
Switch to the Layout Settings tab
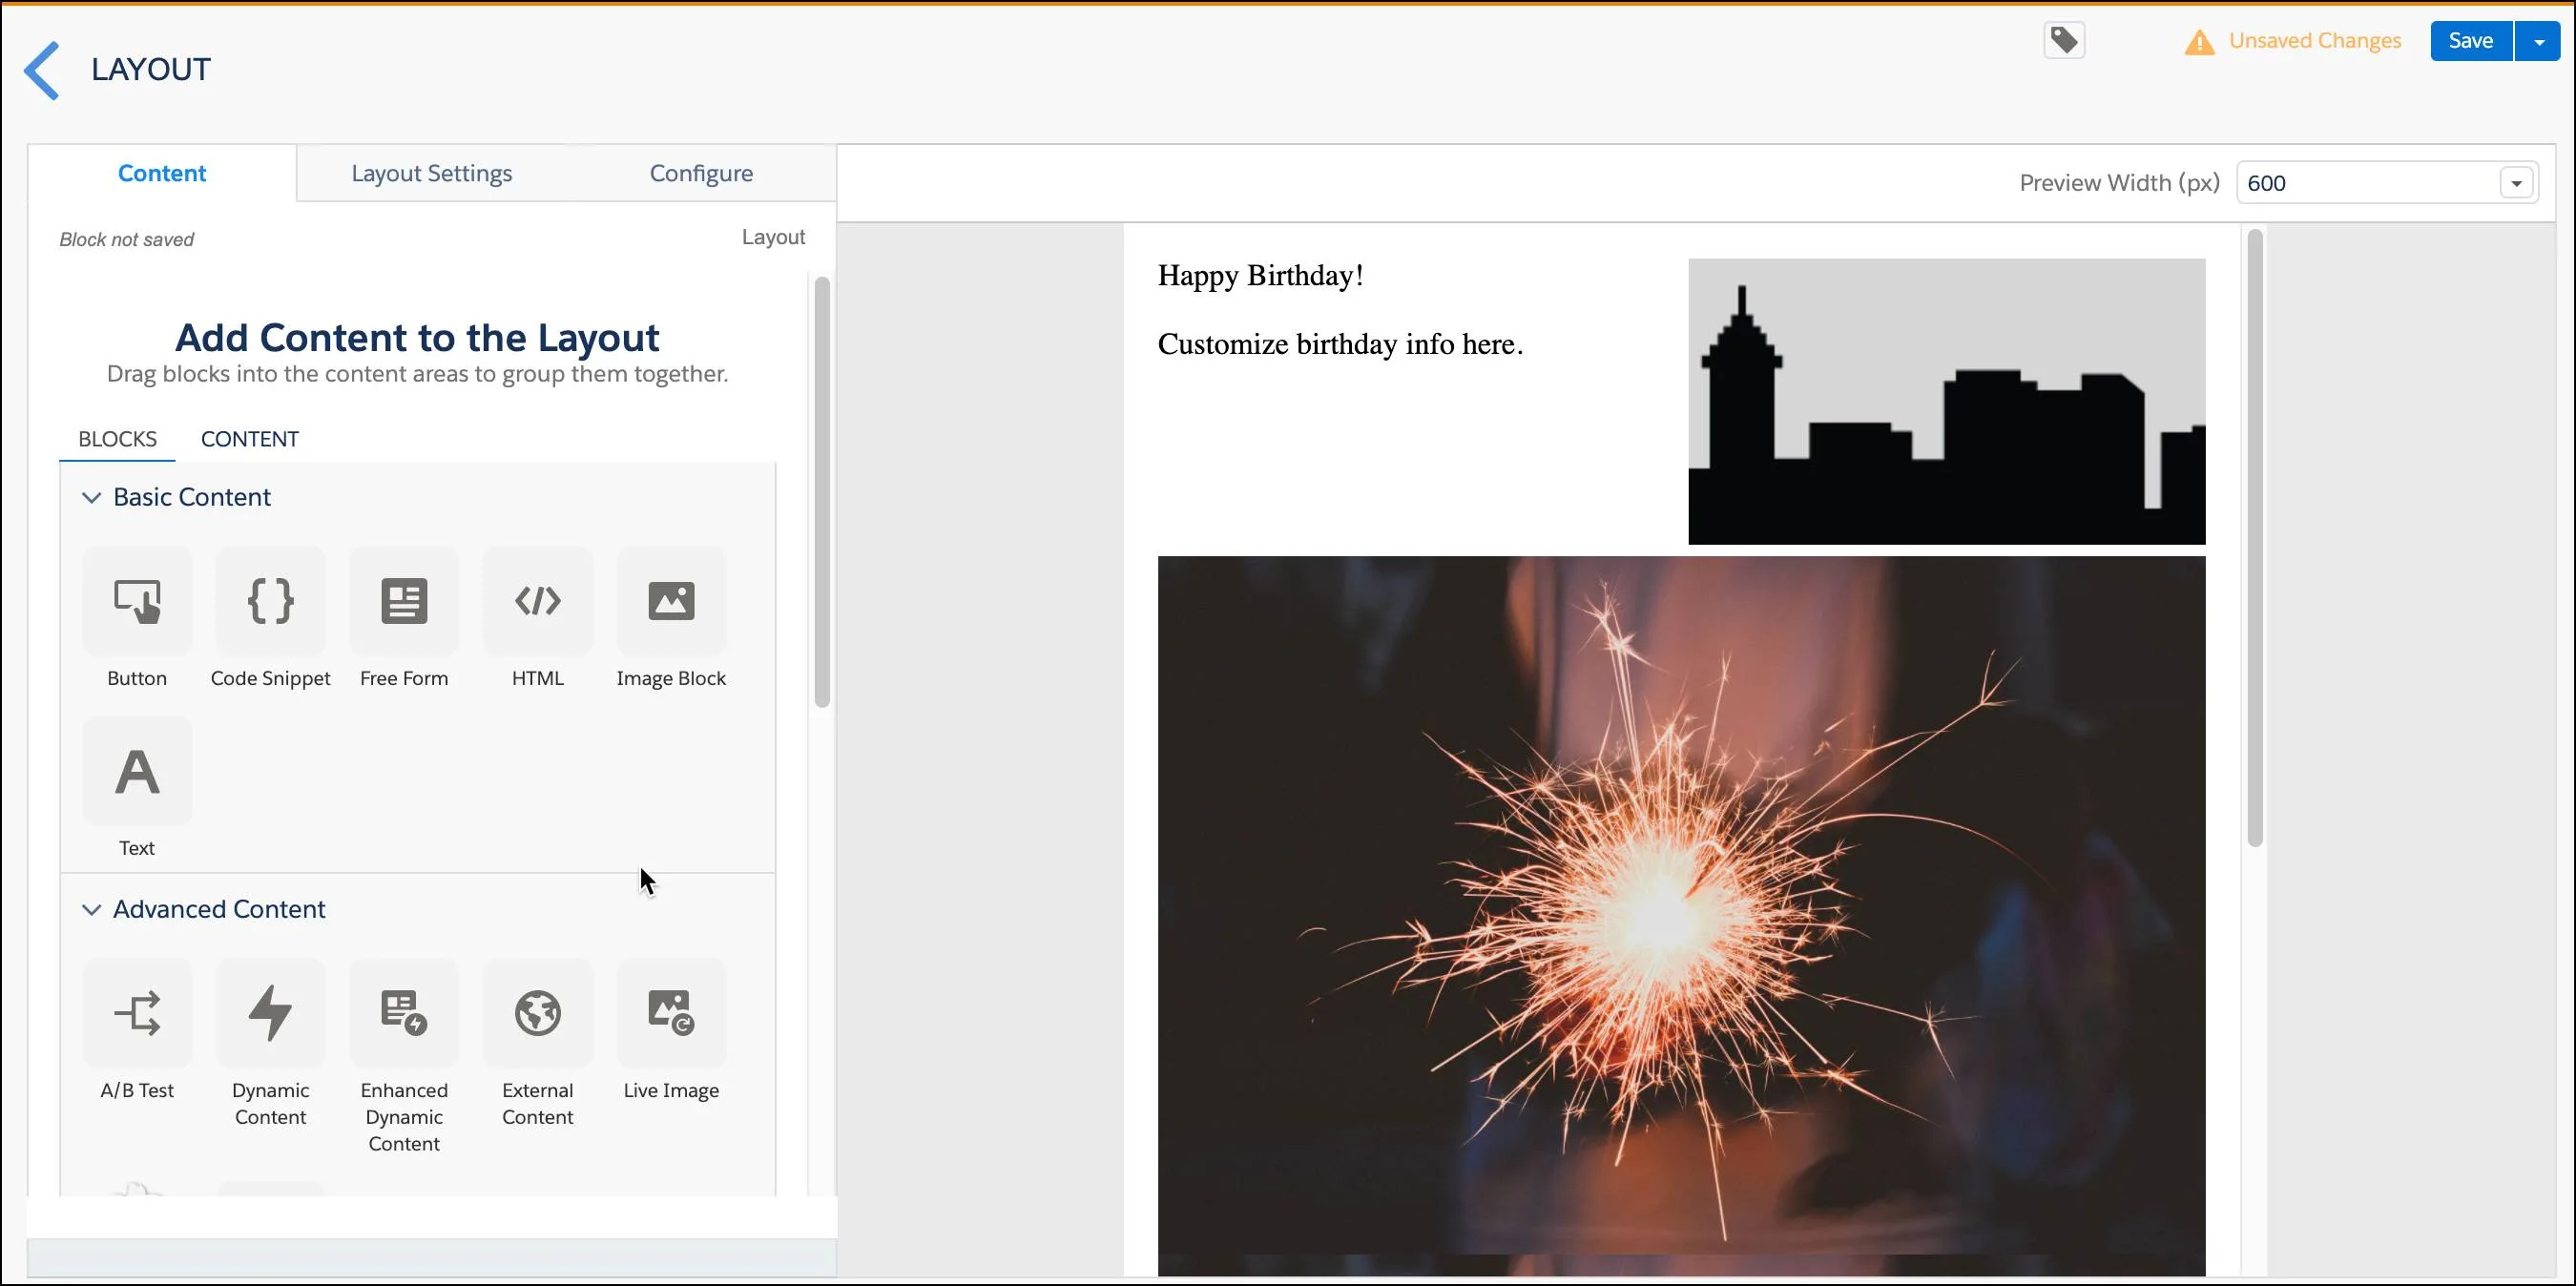tap(432, 173)
